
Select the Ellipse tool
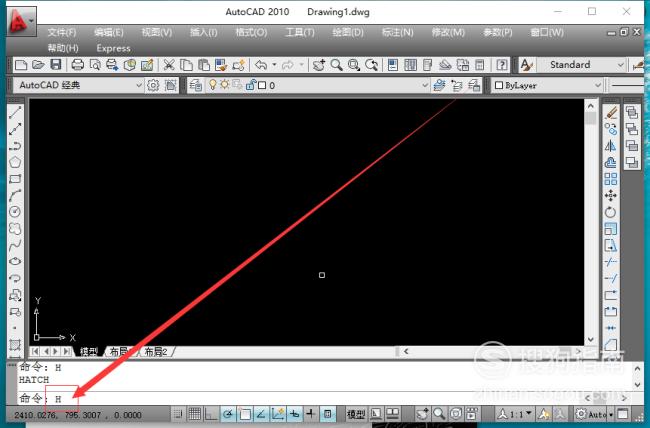(x=15, y=262)
